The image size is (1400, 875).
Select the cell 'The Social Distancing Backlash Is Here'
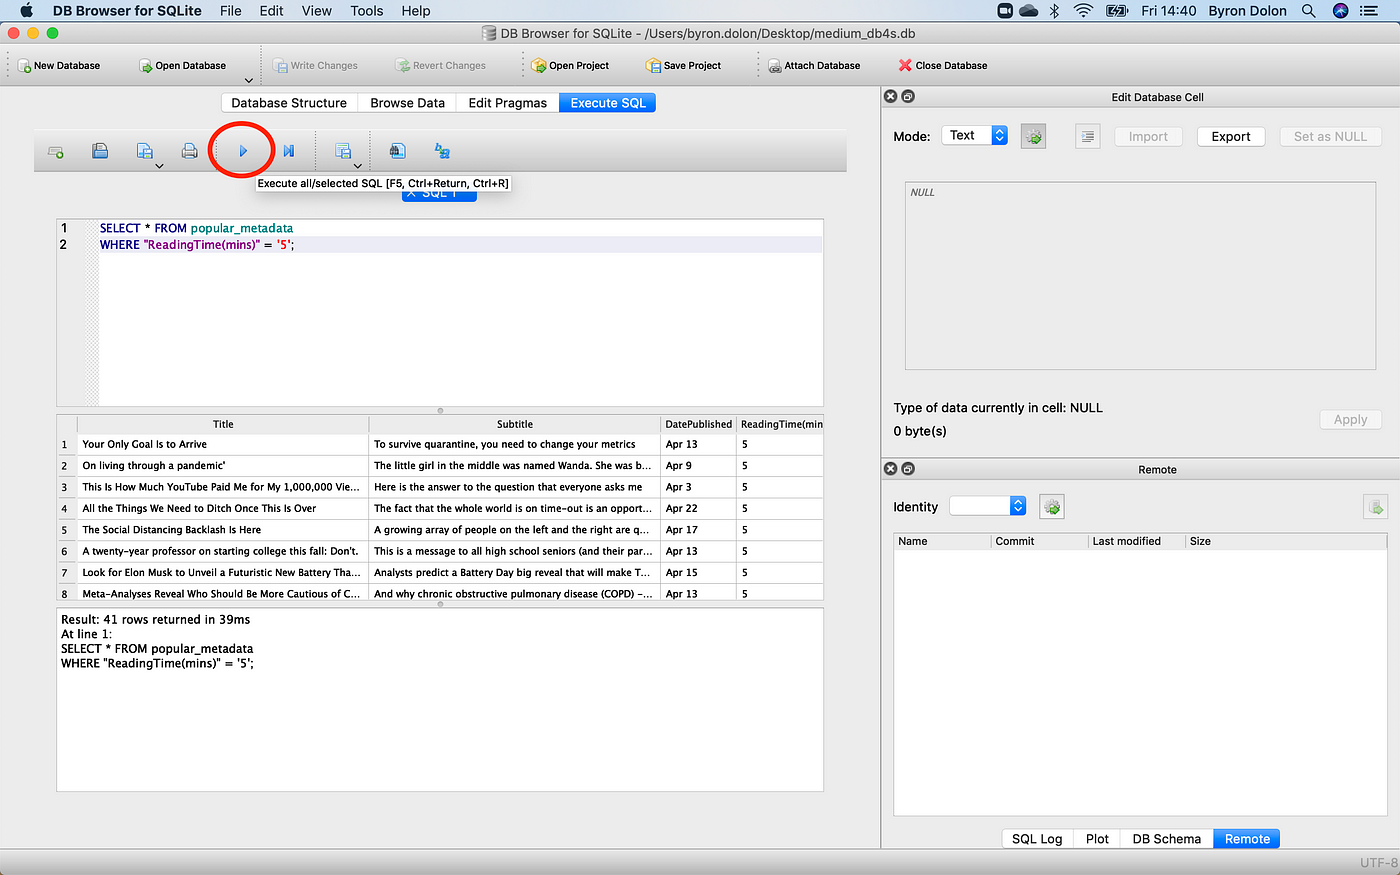coord(223,530)
